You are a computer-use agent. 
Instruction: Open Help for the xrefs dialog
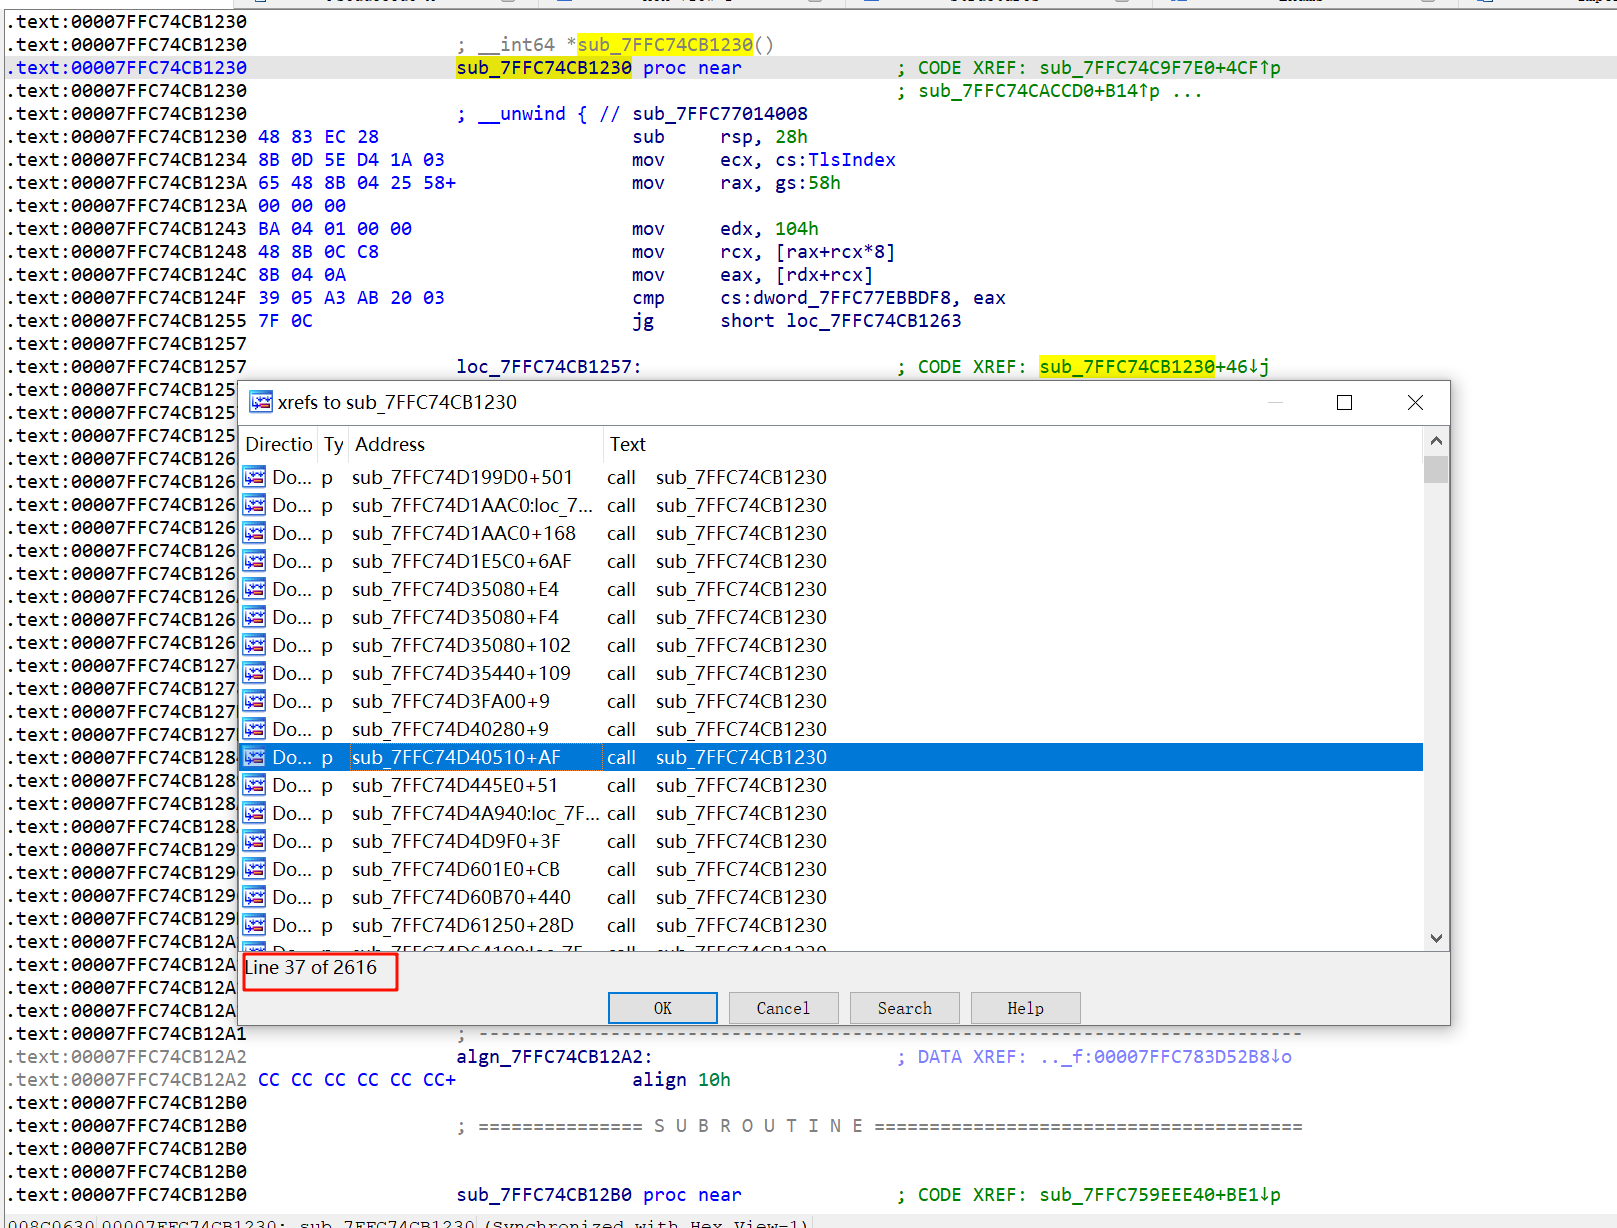point(1025,1008)
